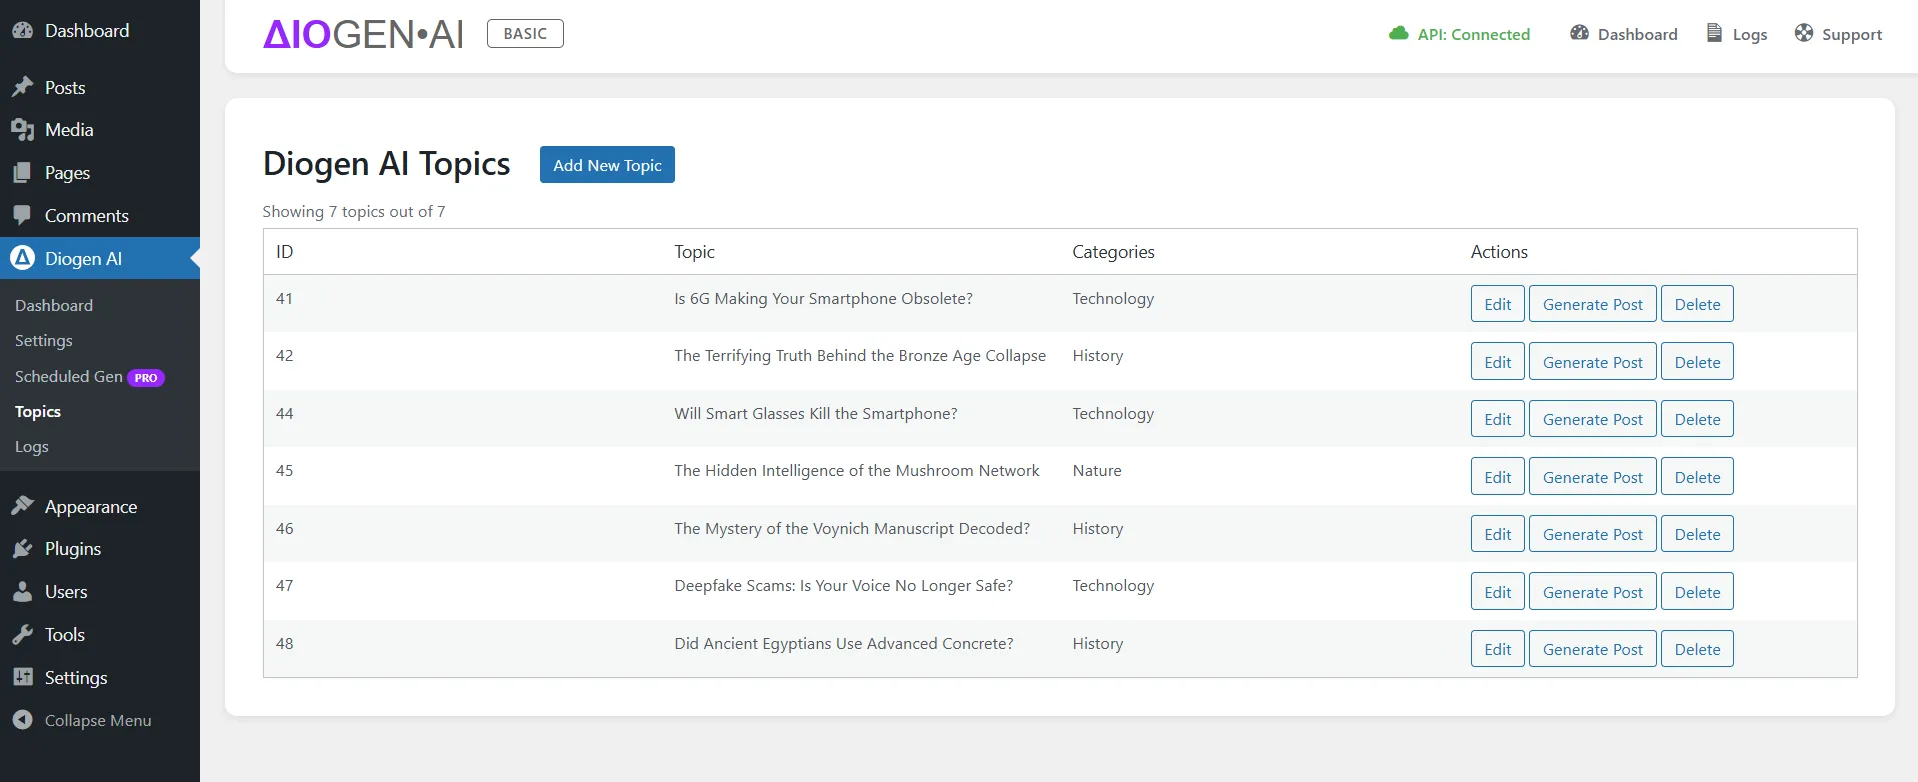
Task: Select Diogen AI menu item
Action: coord(100,259)
